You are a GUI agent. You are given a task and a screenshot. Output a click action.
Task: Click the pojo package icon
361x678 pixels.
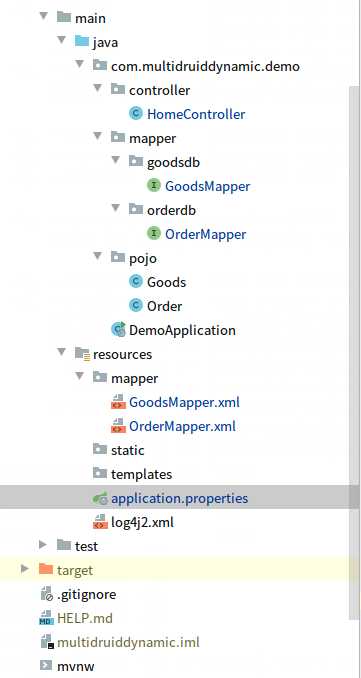point(118,257)
